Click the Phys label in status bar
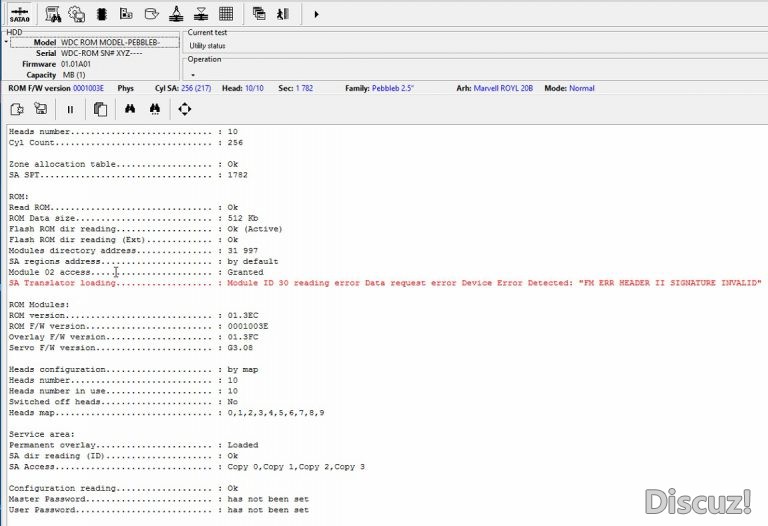The width and height of the screenshot is (768, 526). 126,88
